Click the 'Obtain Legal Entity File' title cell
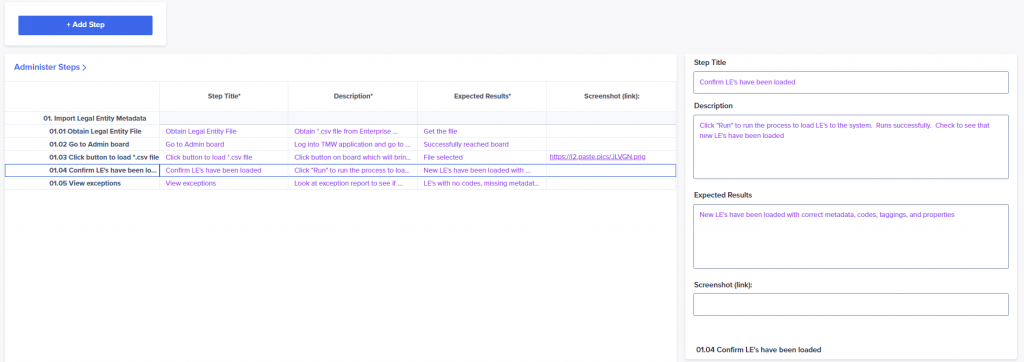Viewport: 1024px width, 362px height. pos(223,131)
